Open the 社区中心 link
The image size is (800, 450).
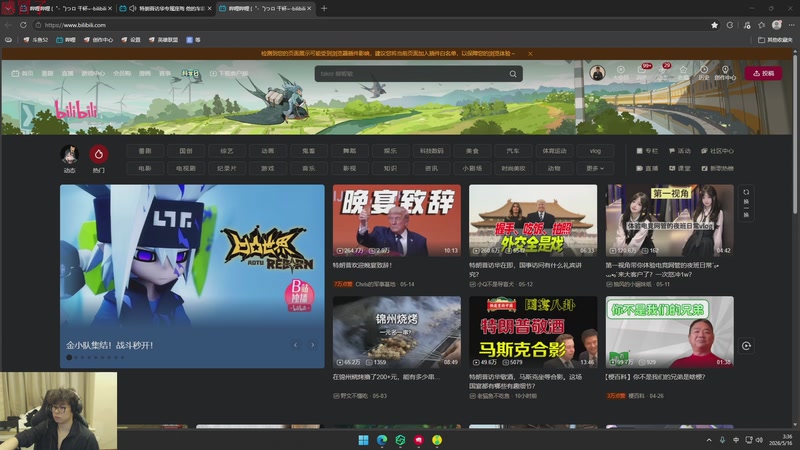(717, 151)
